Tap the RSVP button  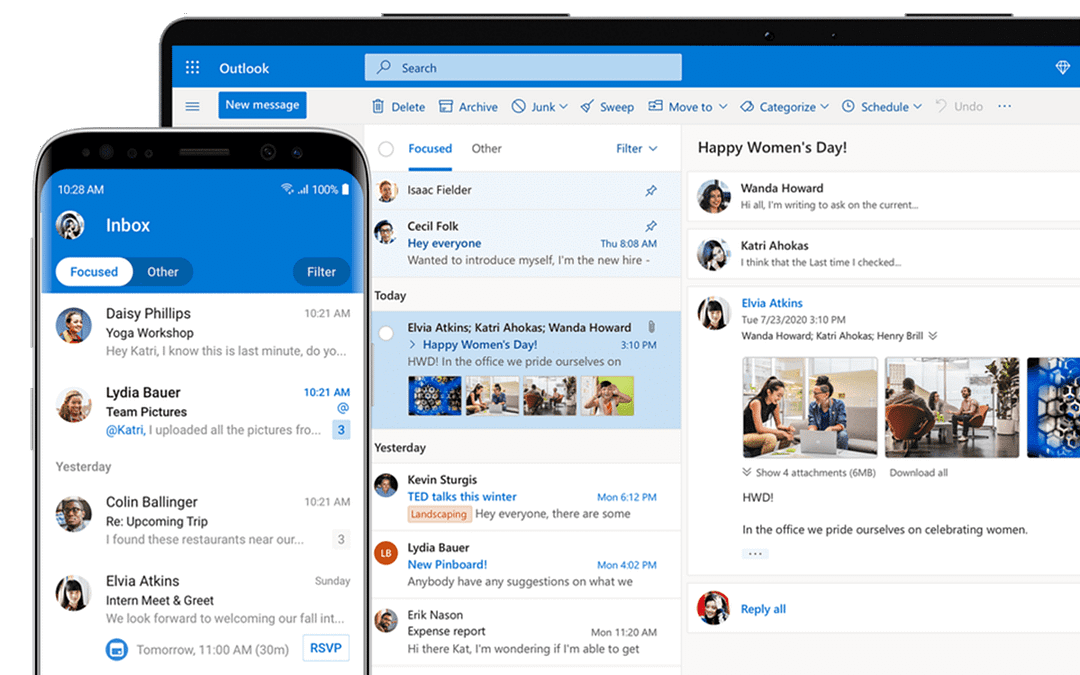tap(326, 648)
